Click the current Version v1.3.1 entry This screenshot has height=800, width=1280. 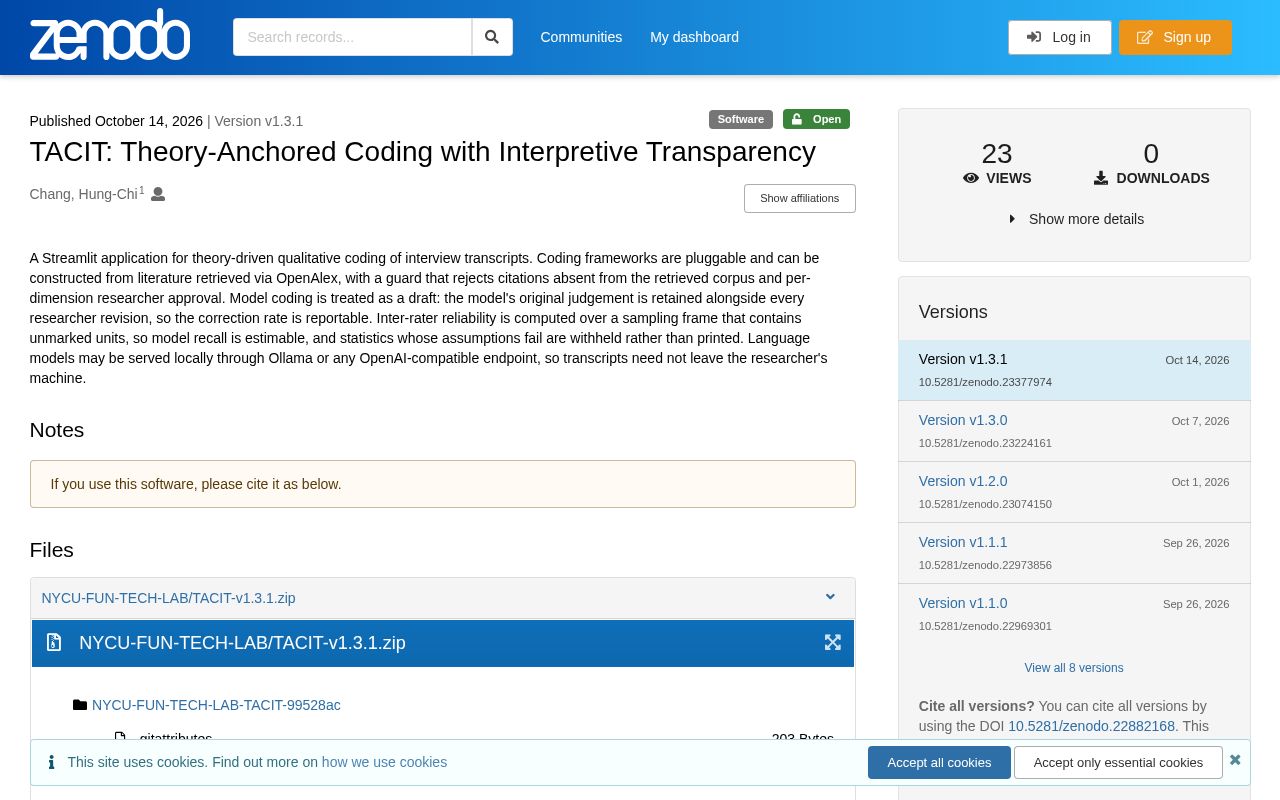[1074, 370]
